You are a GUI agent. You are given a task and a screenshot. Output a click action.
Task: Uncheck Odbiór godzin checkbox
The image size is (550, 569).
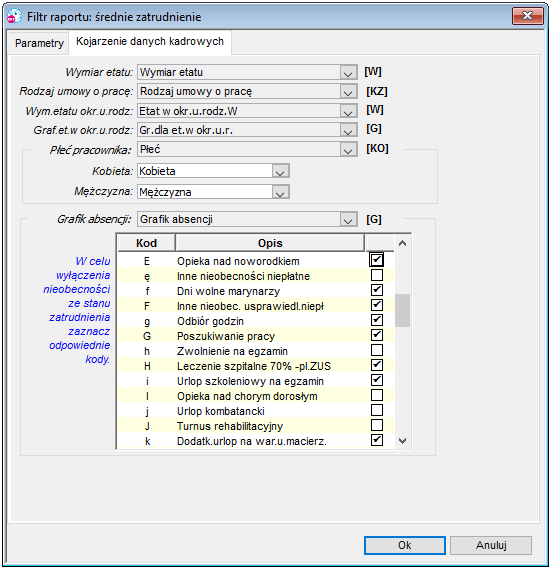click(377, 320)
